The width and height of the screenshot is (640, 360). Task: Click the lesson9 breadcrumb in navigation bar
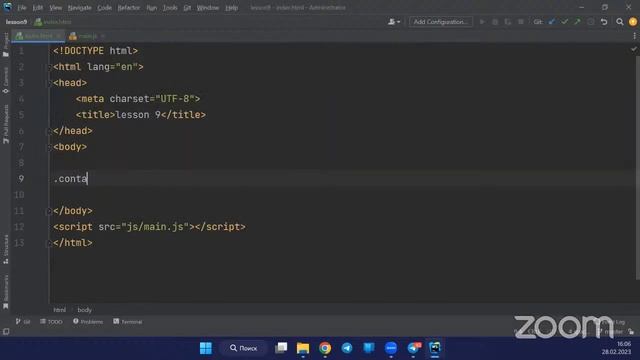[16, 22]
